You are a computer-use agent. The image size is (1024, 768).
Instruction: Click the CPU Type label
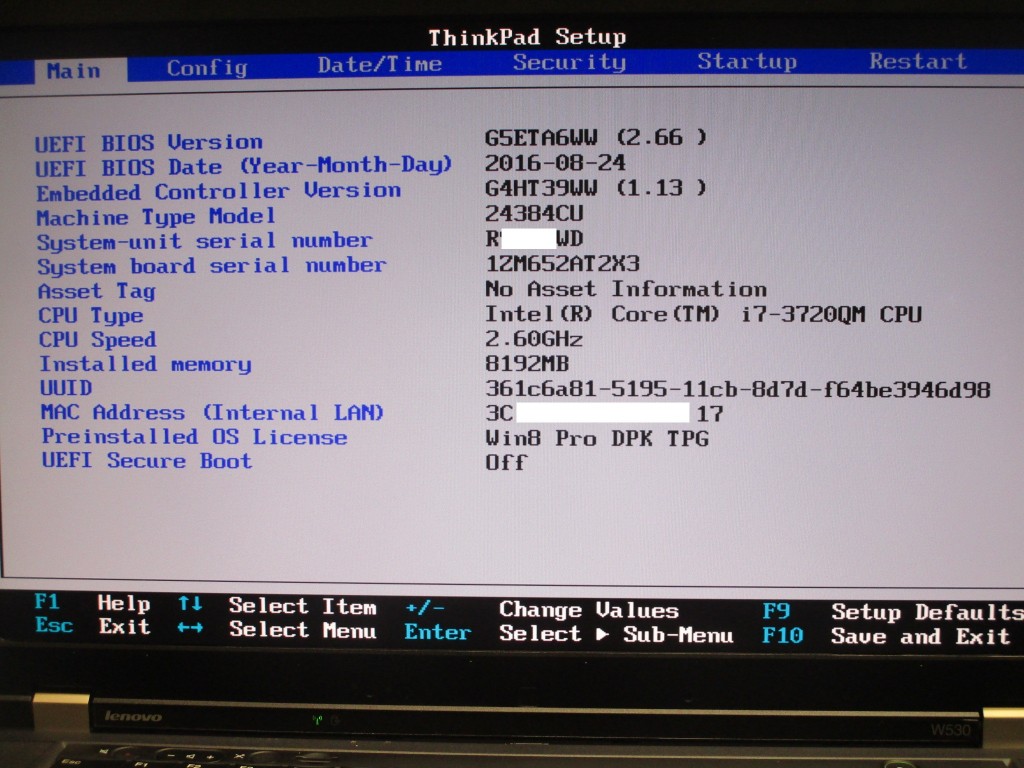[91, 315]
